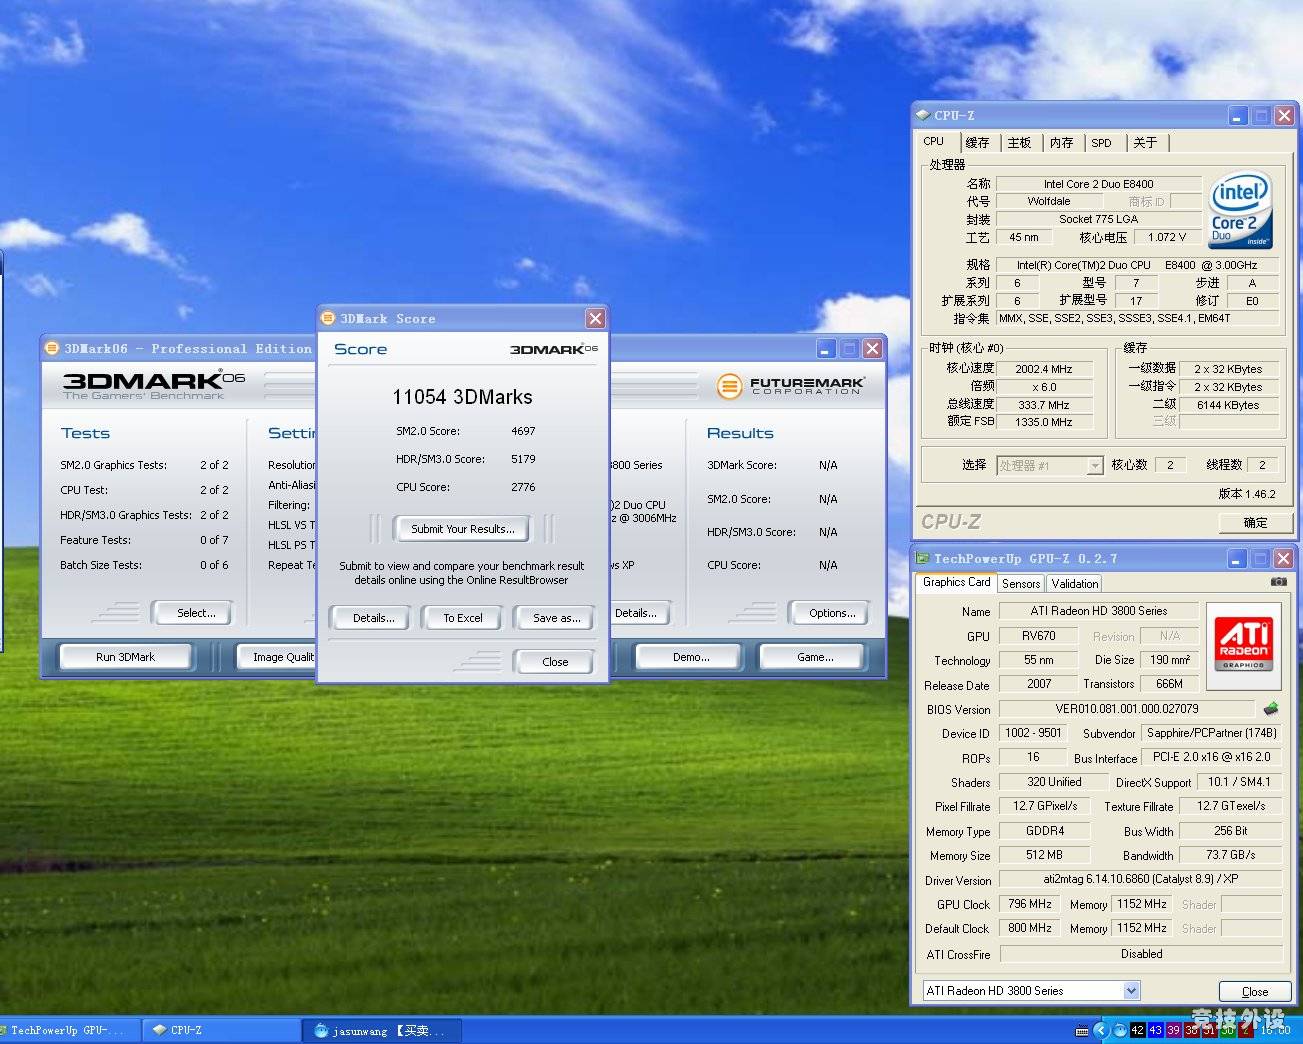Click the Demo button in 3DMark06
Image resolution: width=1303 pixels, height=1044 pixels.
coord(688,657)
